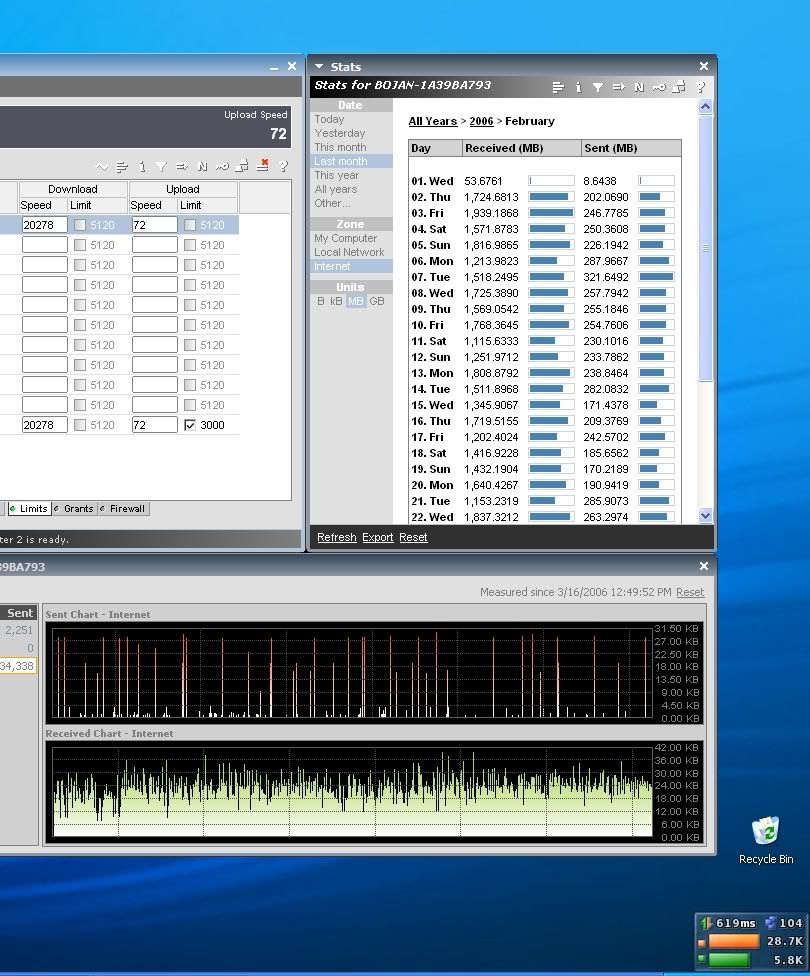Click Download Speed field showing 20278 in top row
The image size is (810, 976).
pos(45,225)
